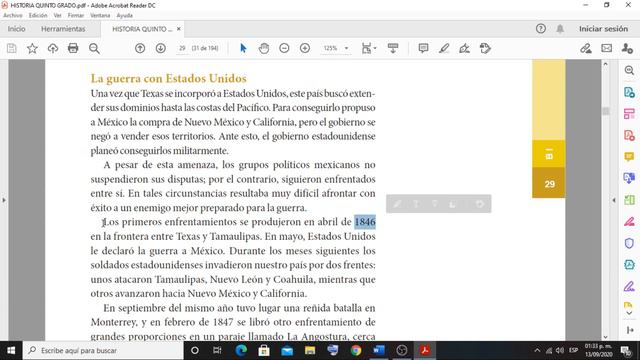Select the highlight text pen tool
640x360 pixels.
[444, 48]
